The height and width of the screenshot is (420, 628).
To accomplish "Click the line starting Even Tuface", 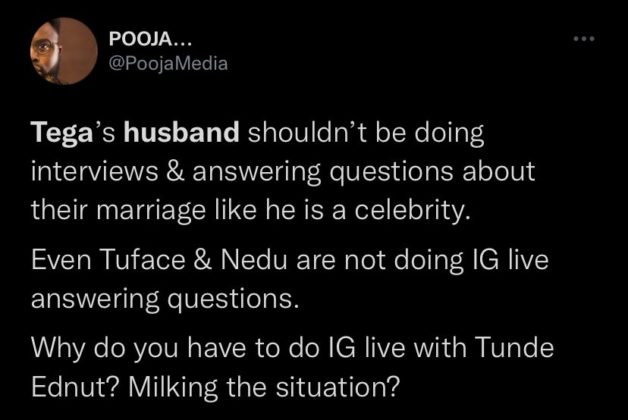I will tap(290, 259).
